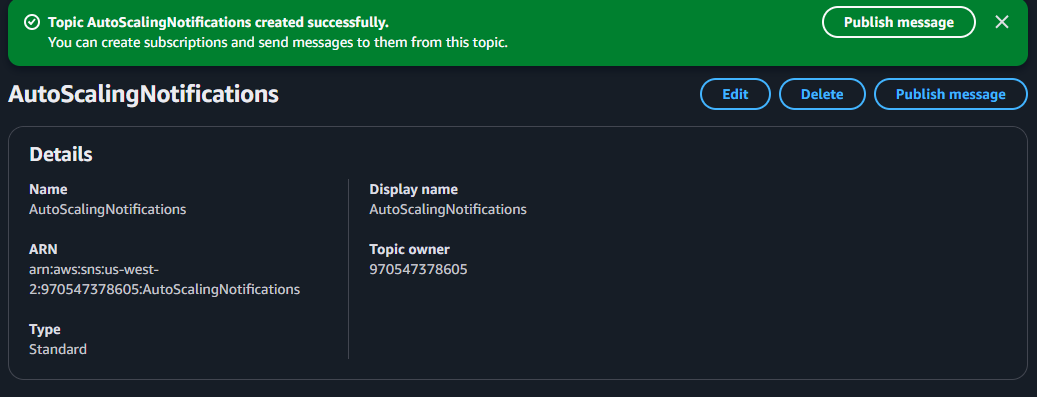Click Publish message next to Delete

click(950, 94)
